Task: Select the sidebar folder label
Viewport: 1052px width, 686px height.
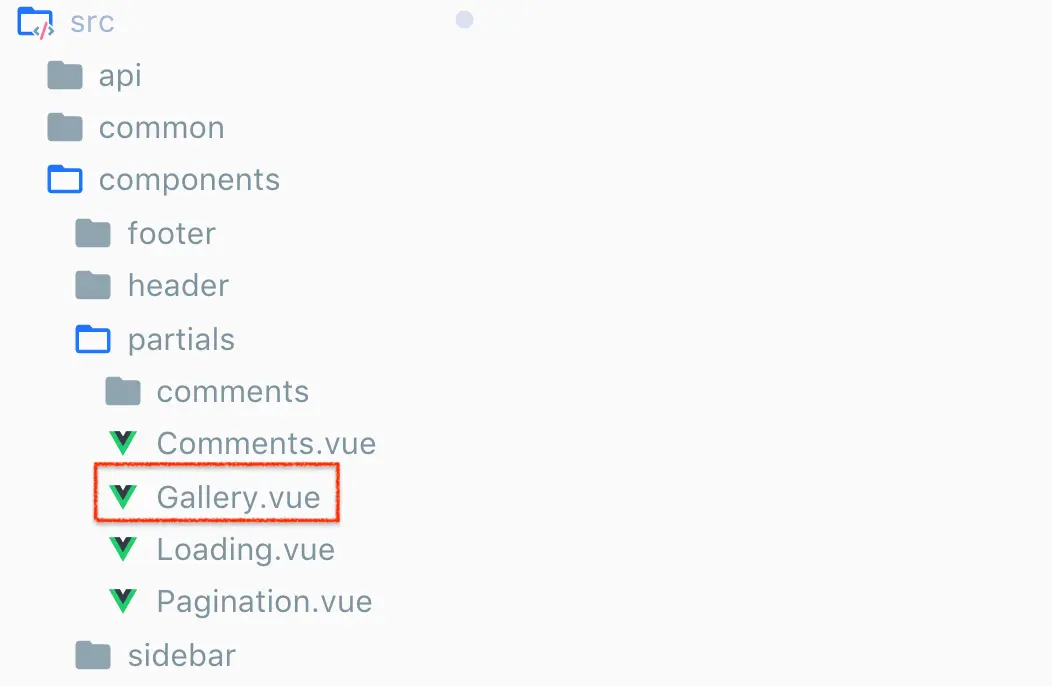Action: point(182,655)
